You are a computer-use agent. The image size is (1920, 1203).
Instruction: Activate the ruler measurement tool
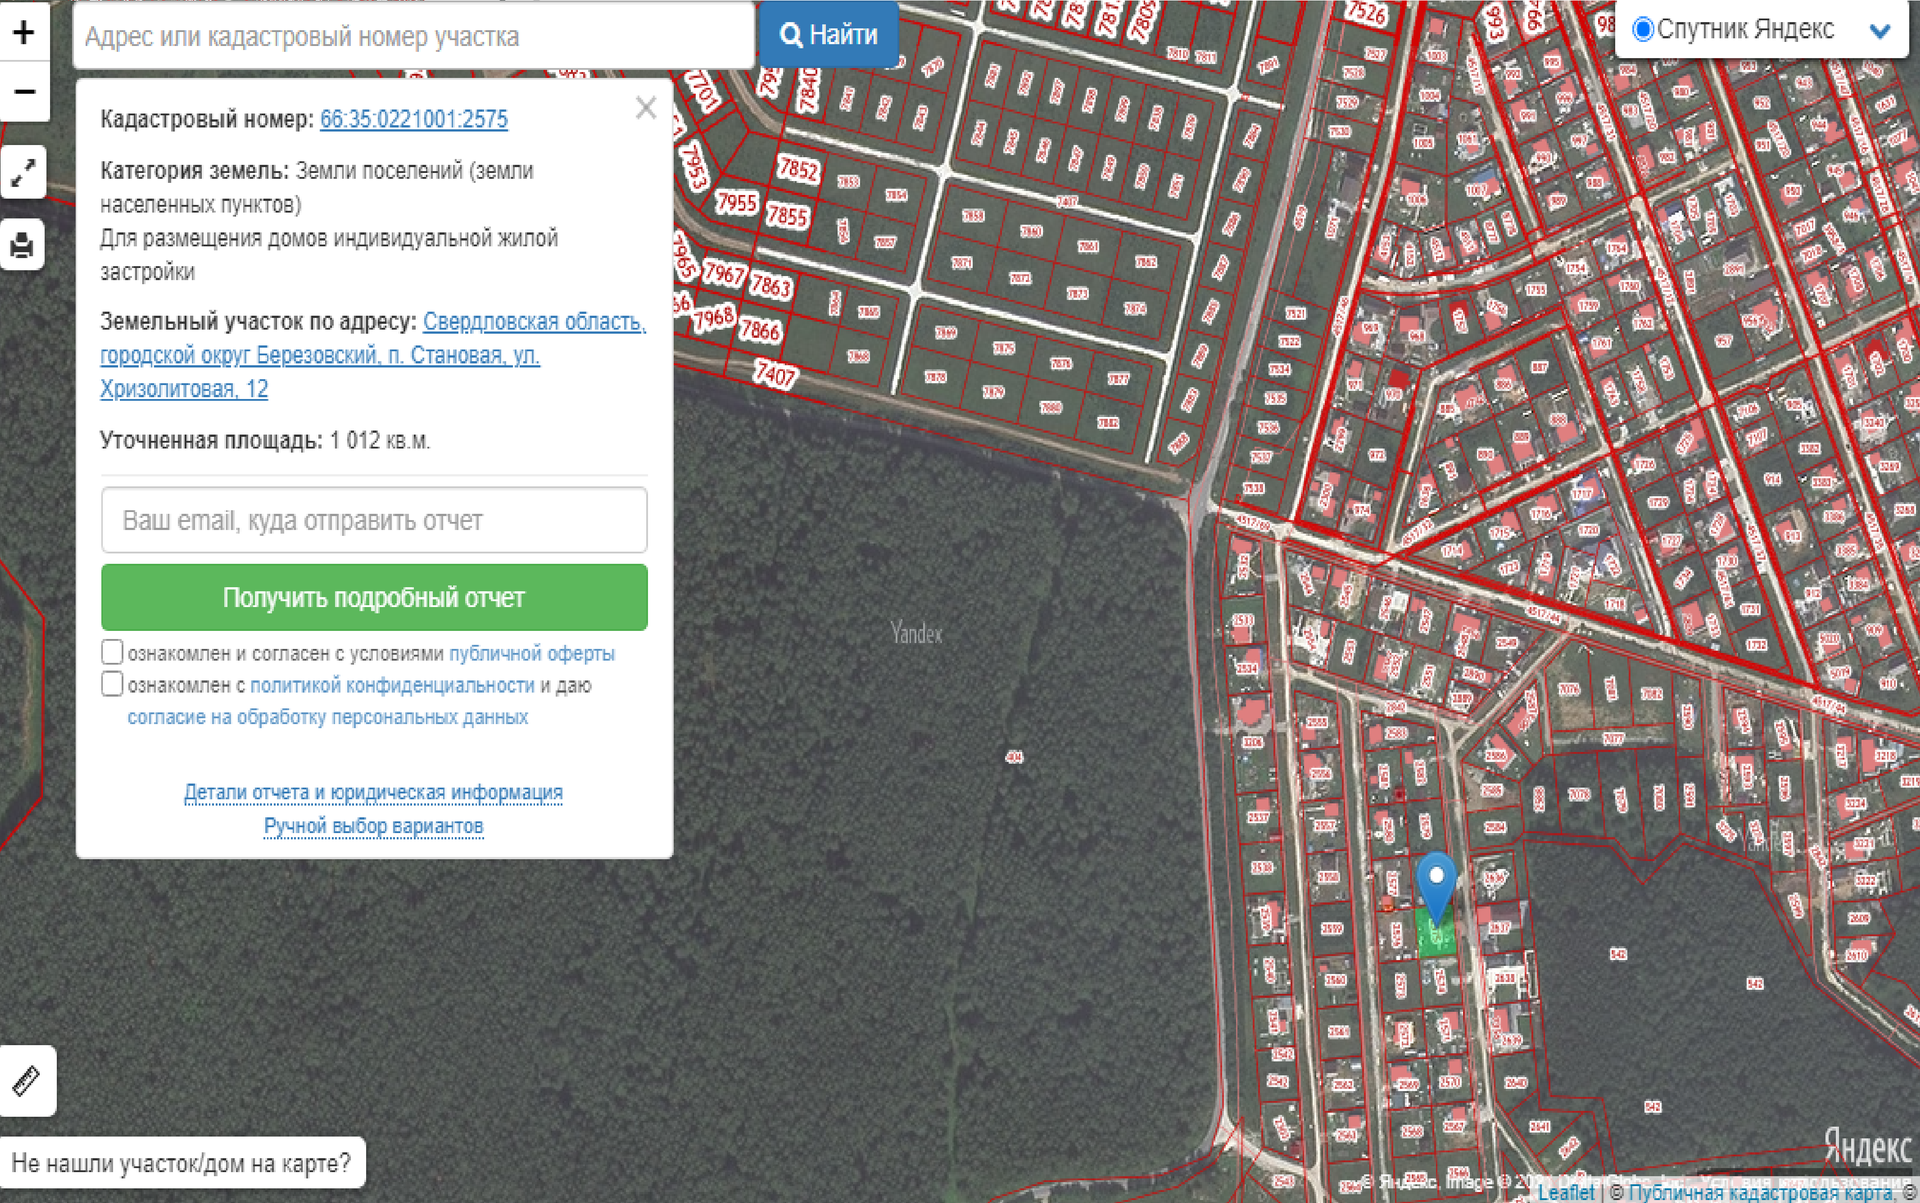point(27,1081)
